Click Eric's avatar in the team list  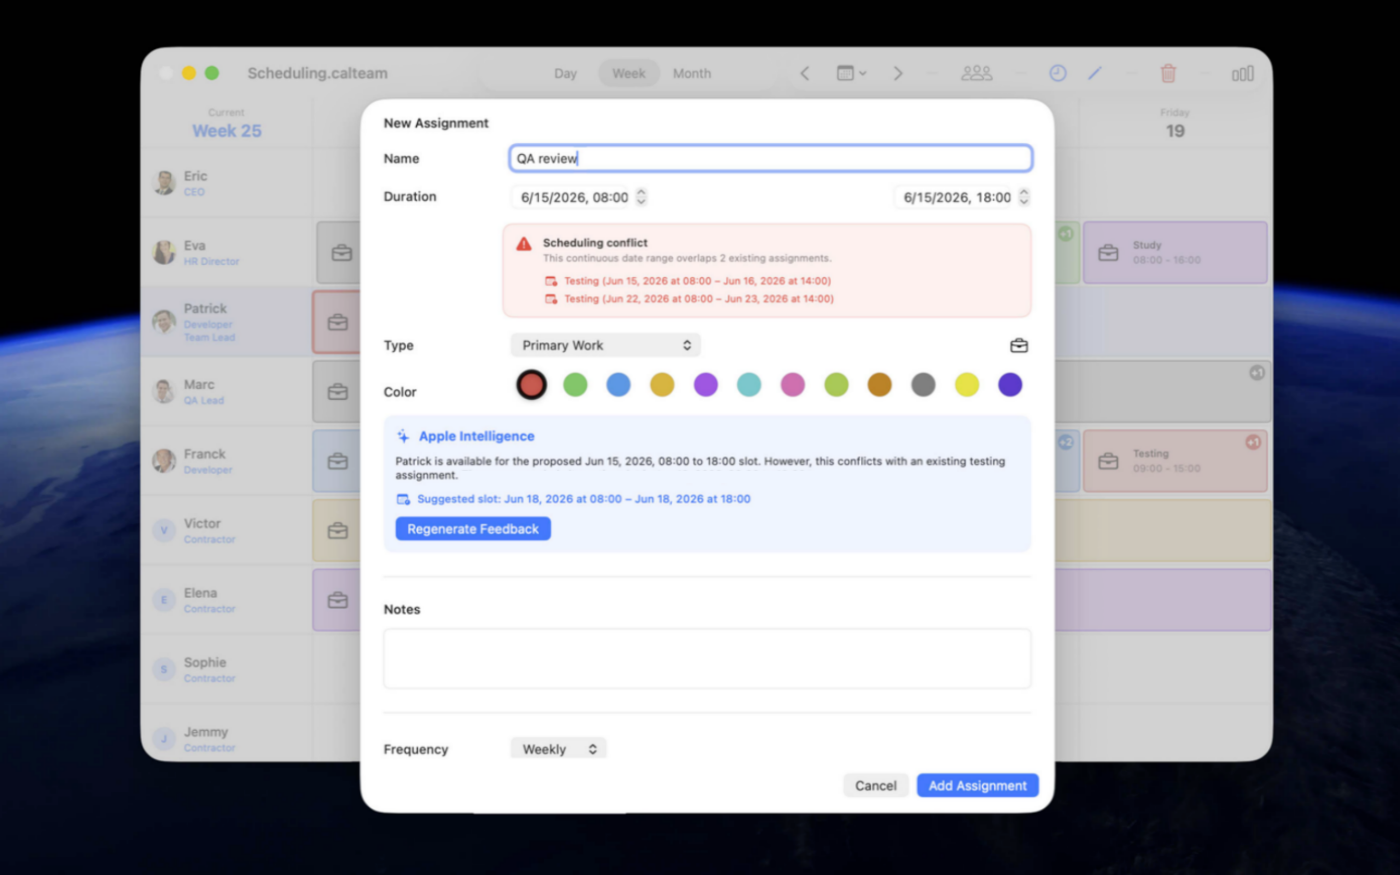click(164, 183)
